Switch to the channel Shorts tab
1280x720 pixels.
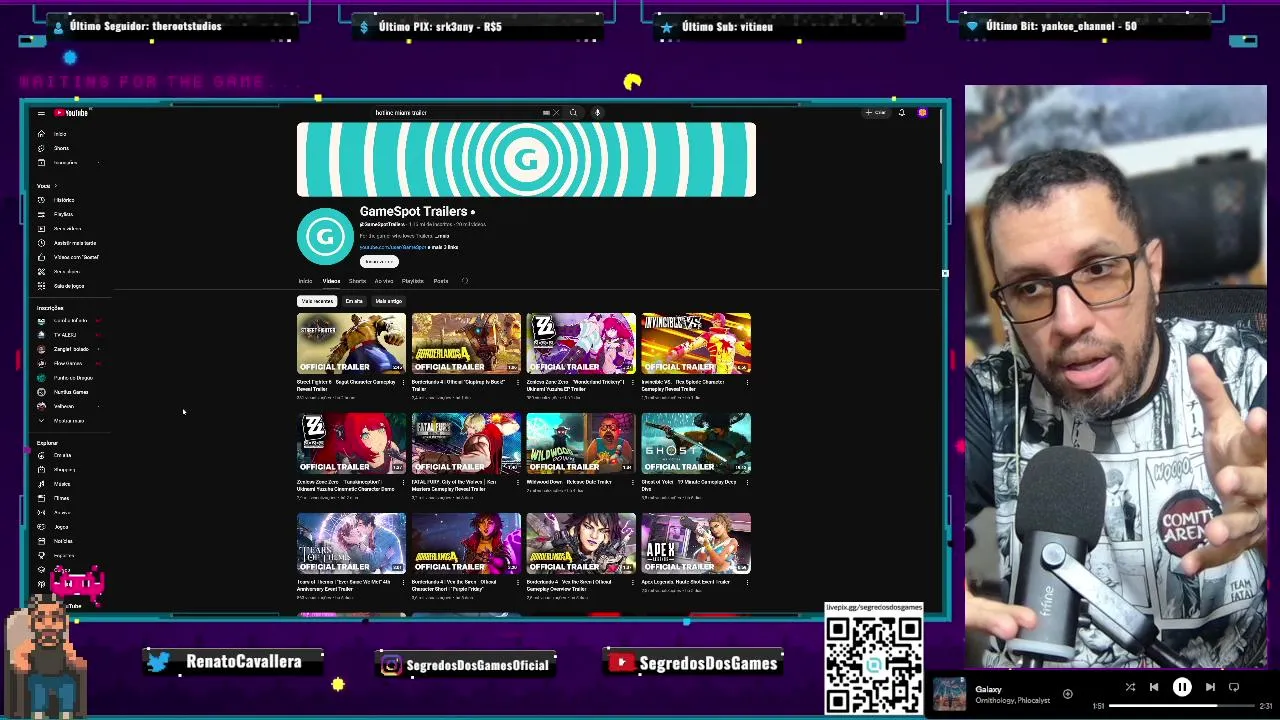(357, 281)
